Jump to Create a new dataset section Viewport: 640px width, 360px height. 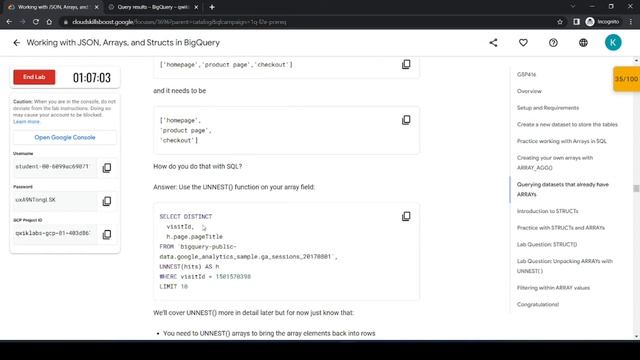click(567, 124)
